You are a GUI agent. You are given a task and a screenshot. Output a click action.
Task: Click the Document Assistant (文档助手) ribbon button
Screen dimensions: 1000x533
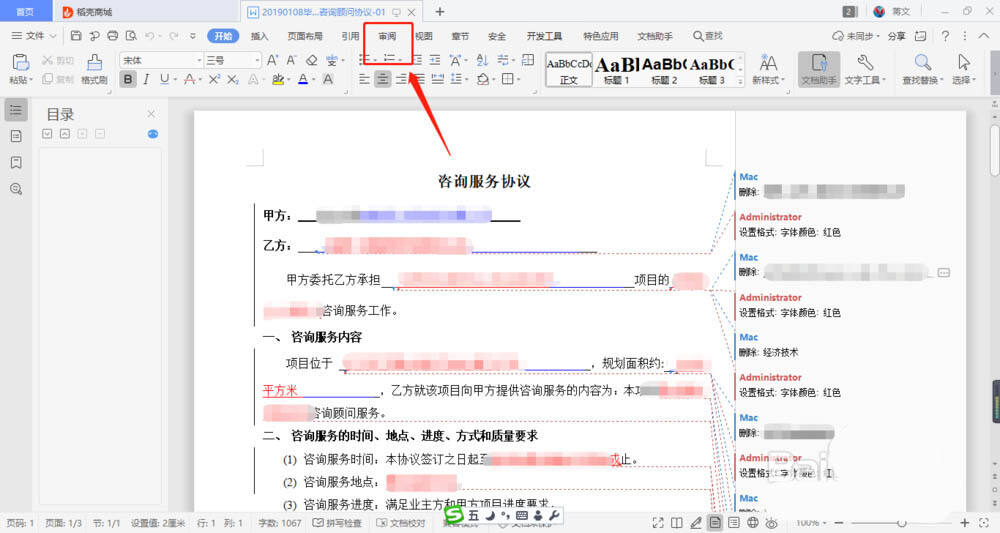pos(819,69)
